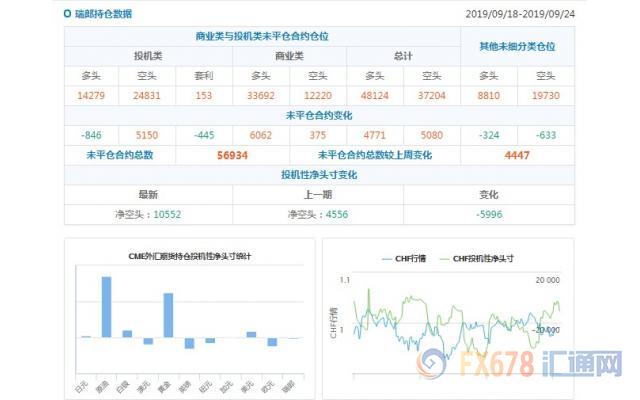Select the value 37204
640x400 pixels.
click(x=432, y=96)
